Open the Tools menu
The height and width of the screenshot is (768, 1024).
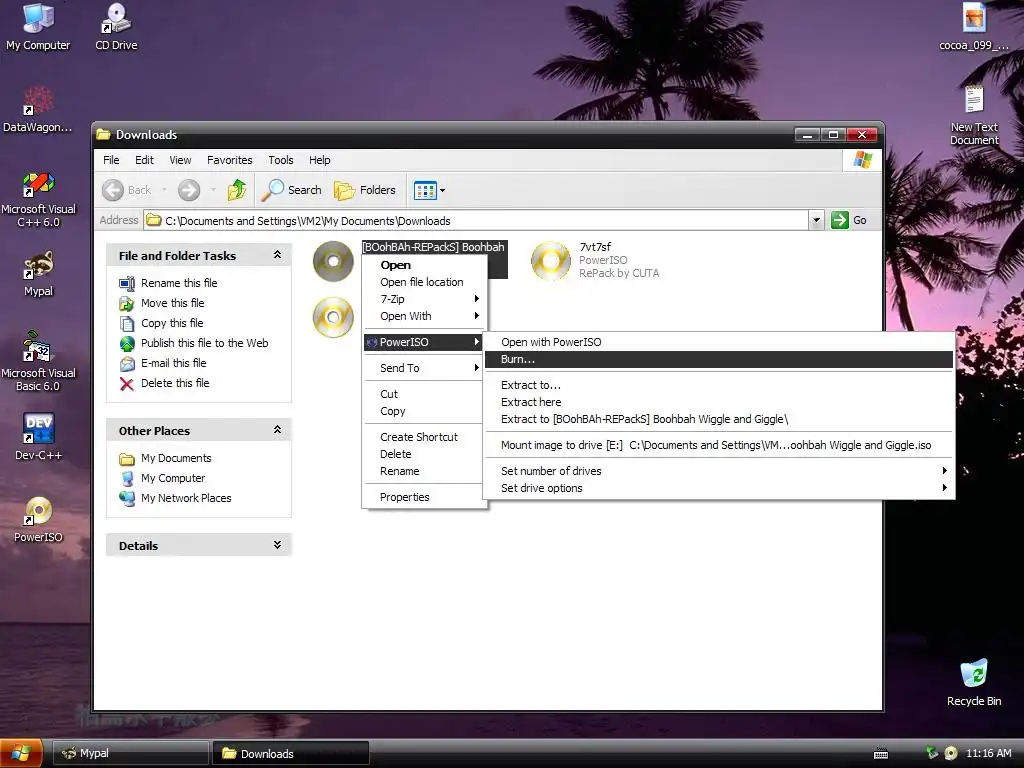(x=281, y=160)
